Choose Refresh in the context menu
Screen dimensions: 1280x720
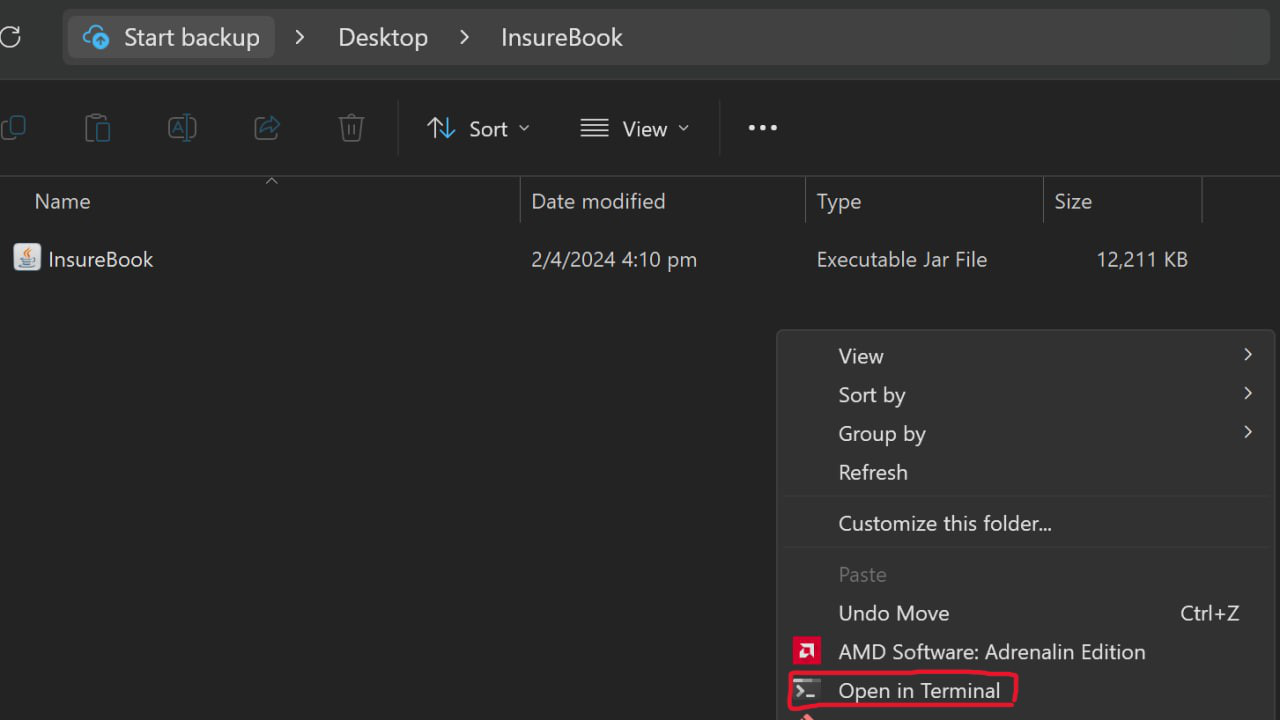coord(872,473)
